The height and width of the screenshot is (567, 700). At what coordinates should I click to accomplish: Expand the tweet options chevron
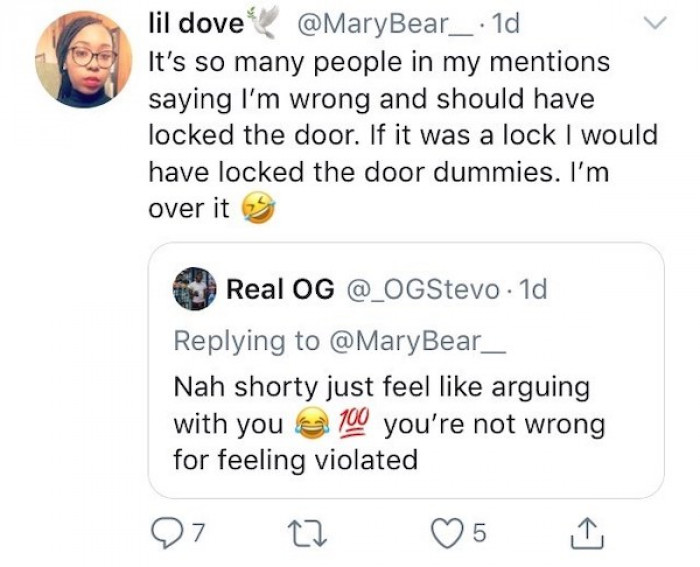654,23
